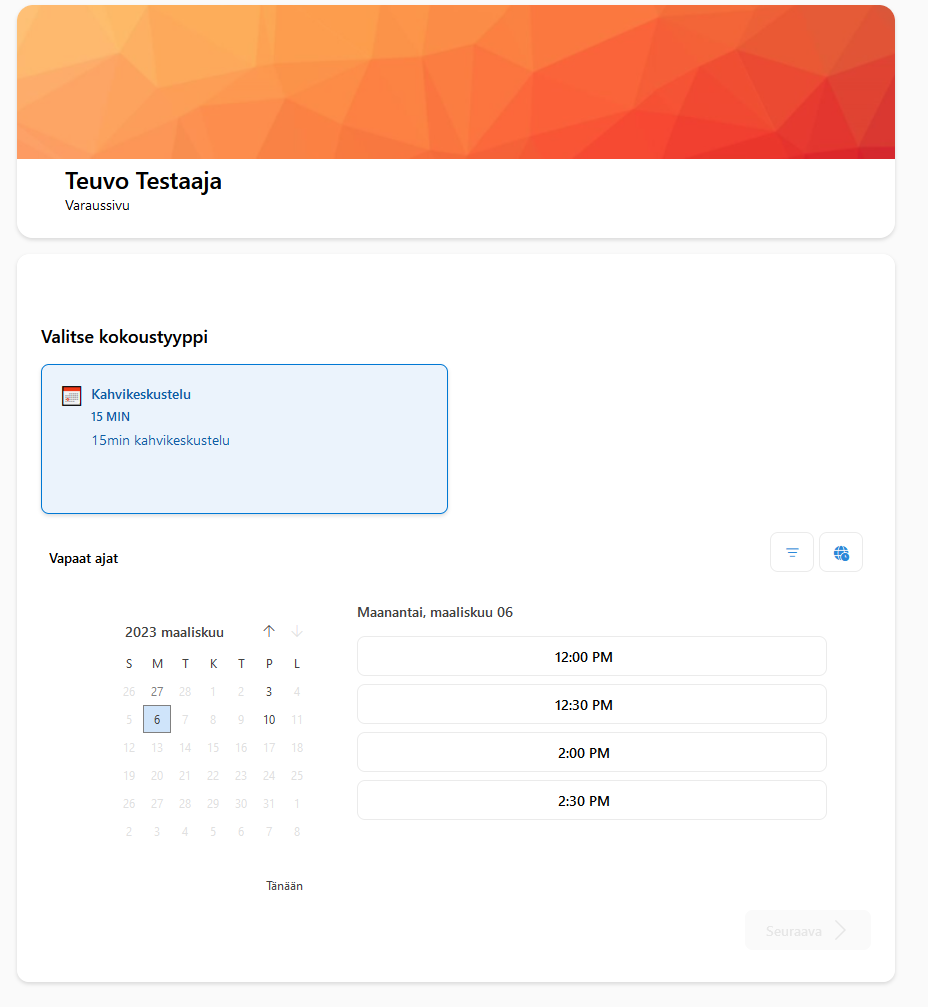The width and height of the screenshot is (928, 1007).
Task: Click the "P" weekday column header
Action: pyautogui.click(x=269, y=663)
